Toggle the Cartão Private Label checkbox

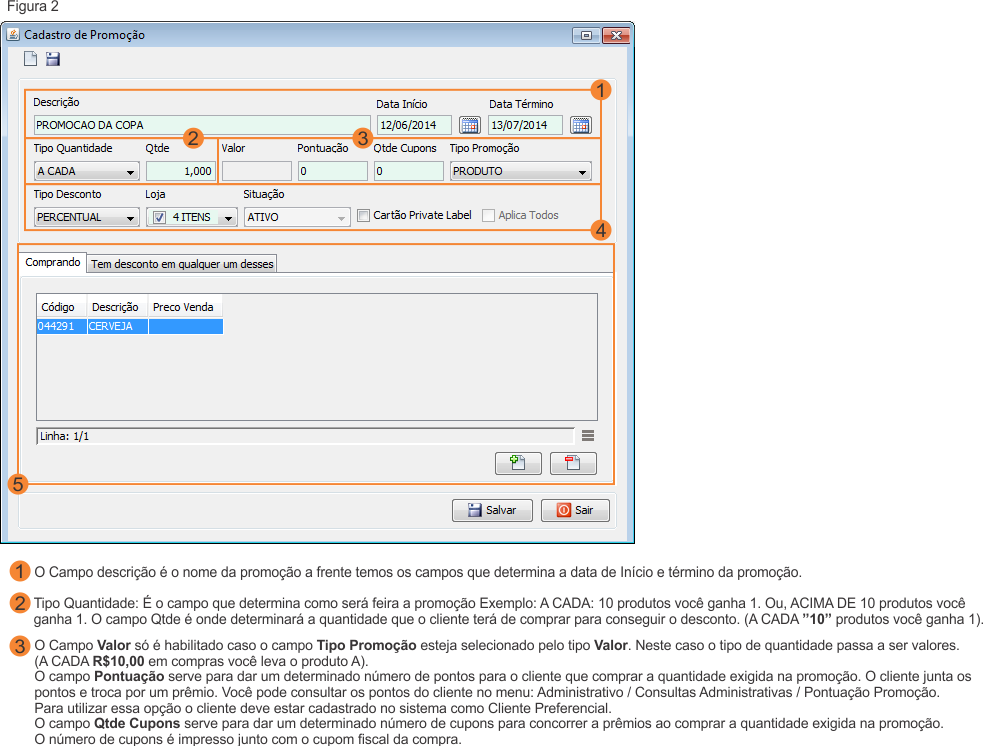point(363,216)
